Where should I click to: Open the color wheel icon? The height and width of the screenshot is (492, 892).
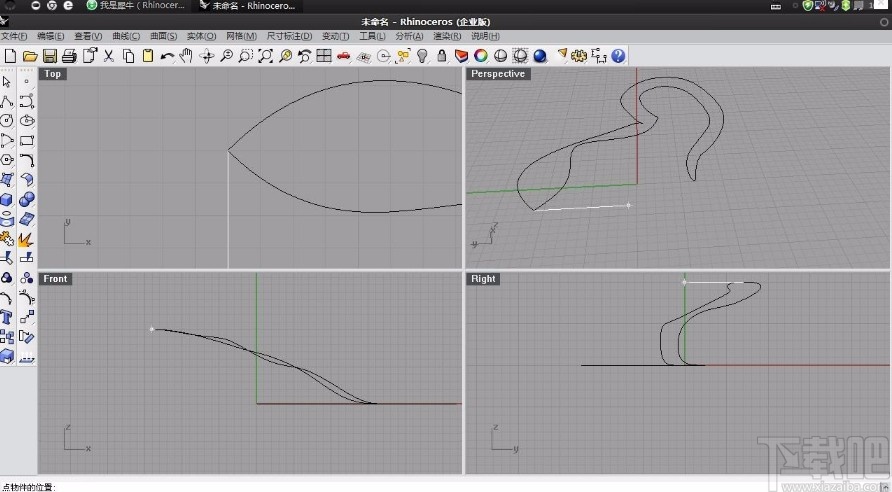(x=481, y=56)
